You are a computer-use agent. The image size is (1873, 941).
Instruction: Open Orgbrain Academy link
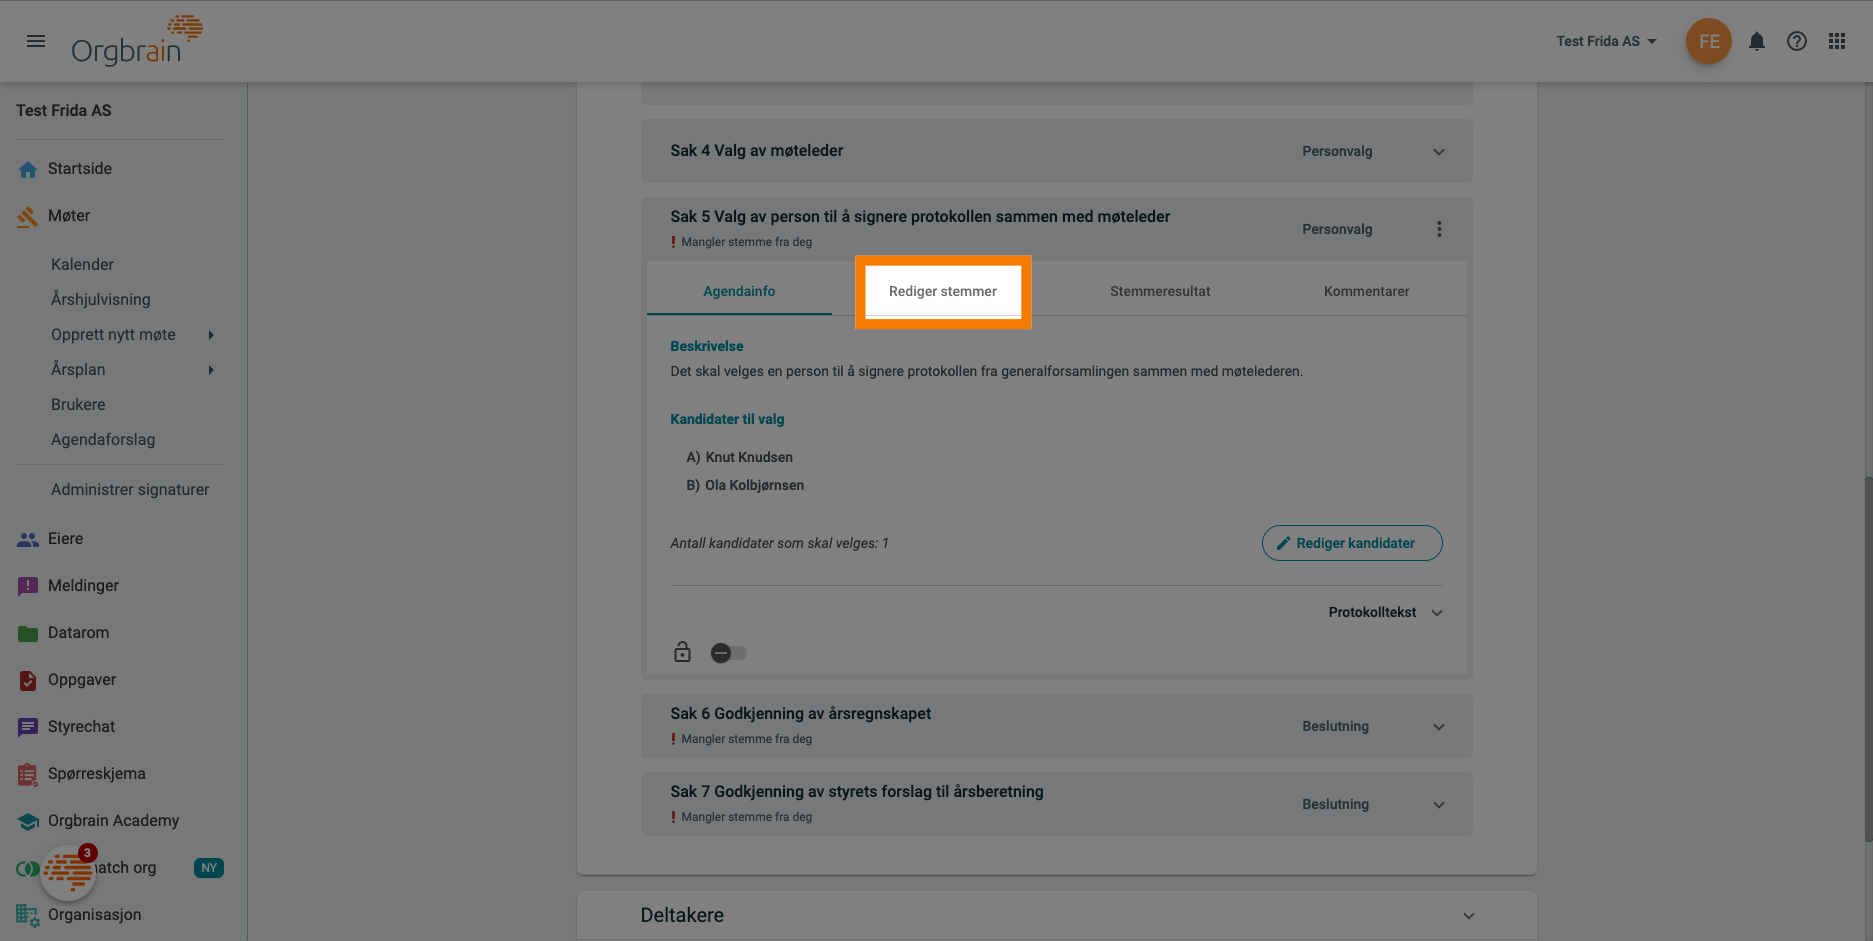(113, 821)
